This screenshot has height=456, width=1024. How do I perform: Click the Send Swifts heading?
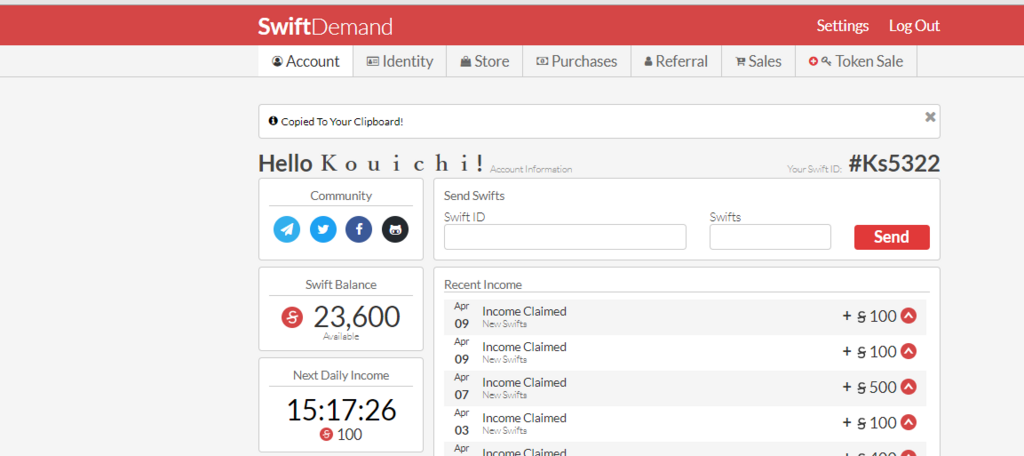[474, 195]
